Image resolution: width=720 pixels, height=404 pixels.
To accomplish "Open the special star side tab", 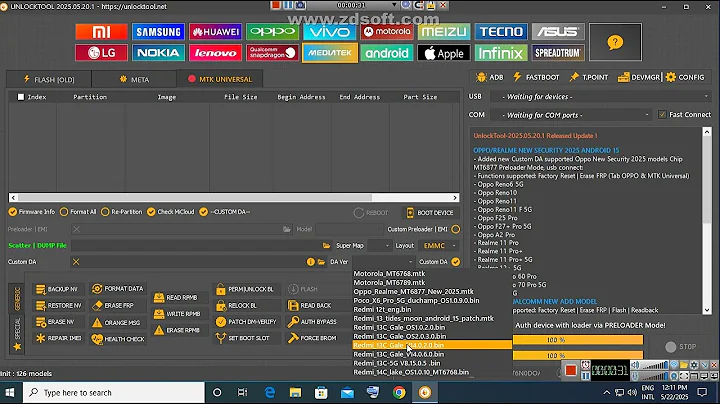I will click(x=17, y=334).
